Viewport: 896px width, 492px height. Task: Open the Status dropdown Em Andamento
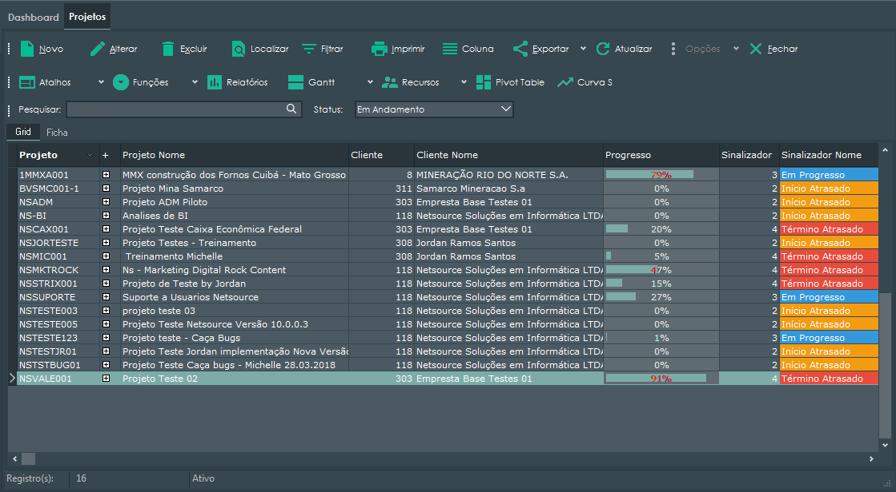[433, 109]
